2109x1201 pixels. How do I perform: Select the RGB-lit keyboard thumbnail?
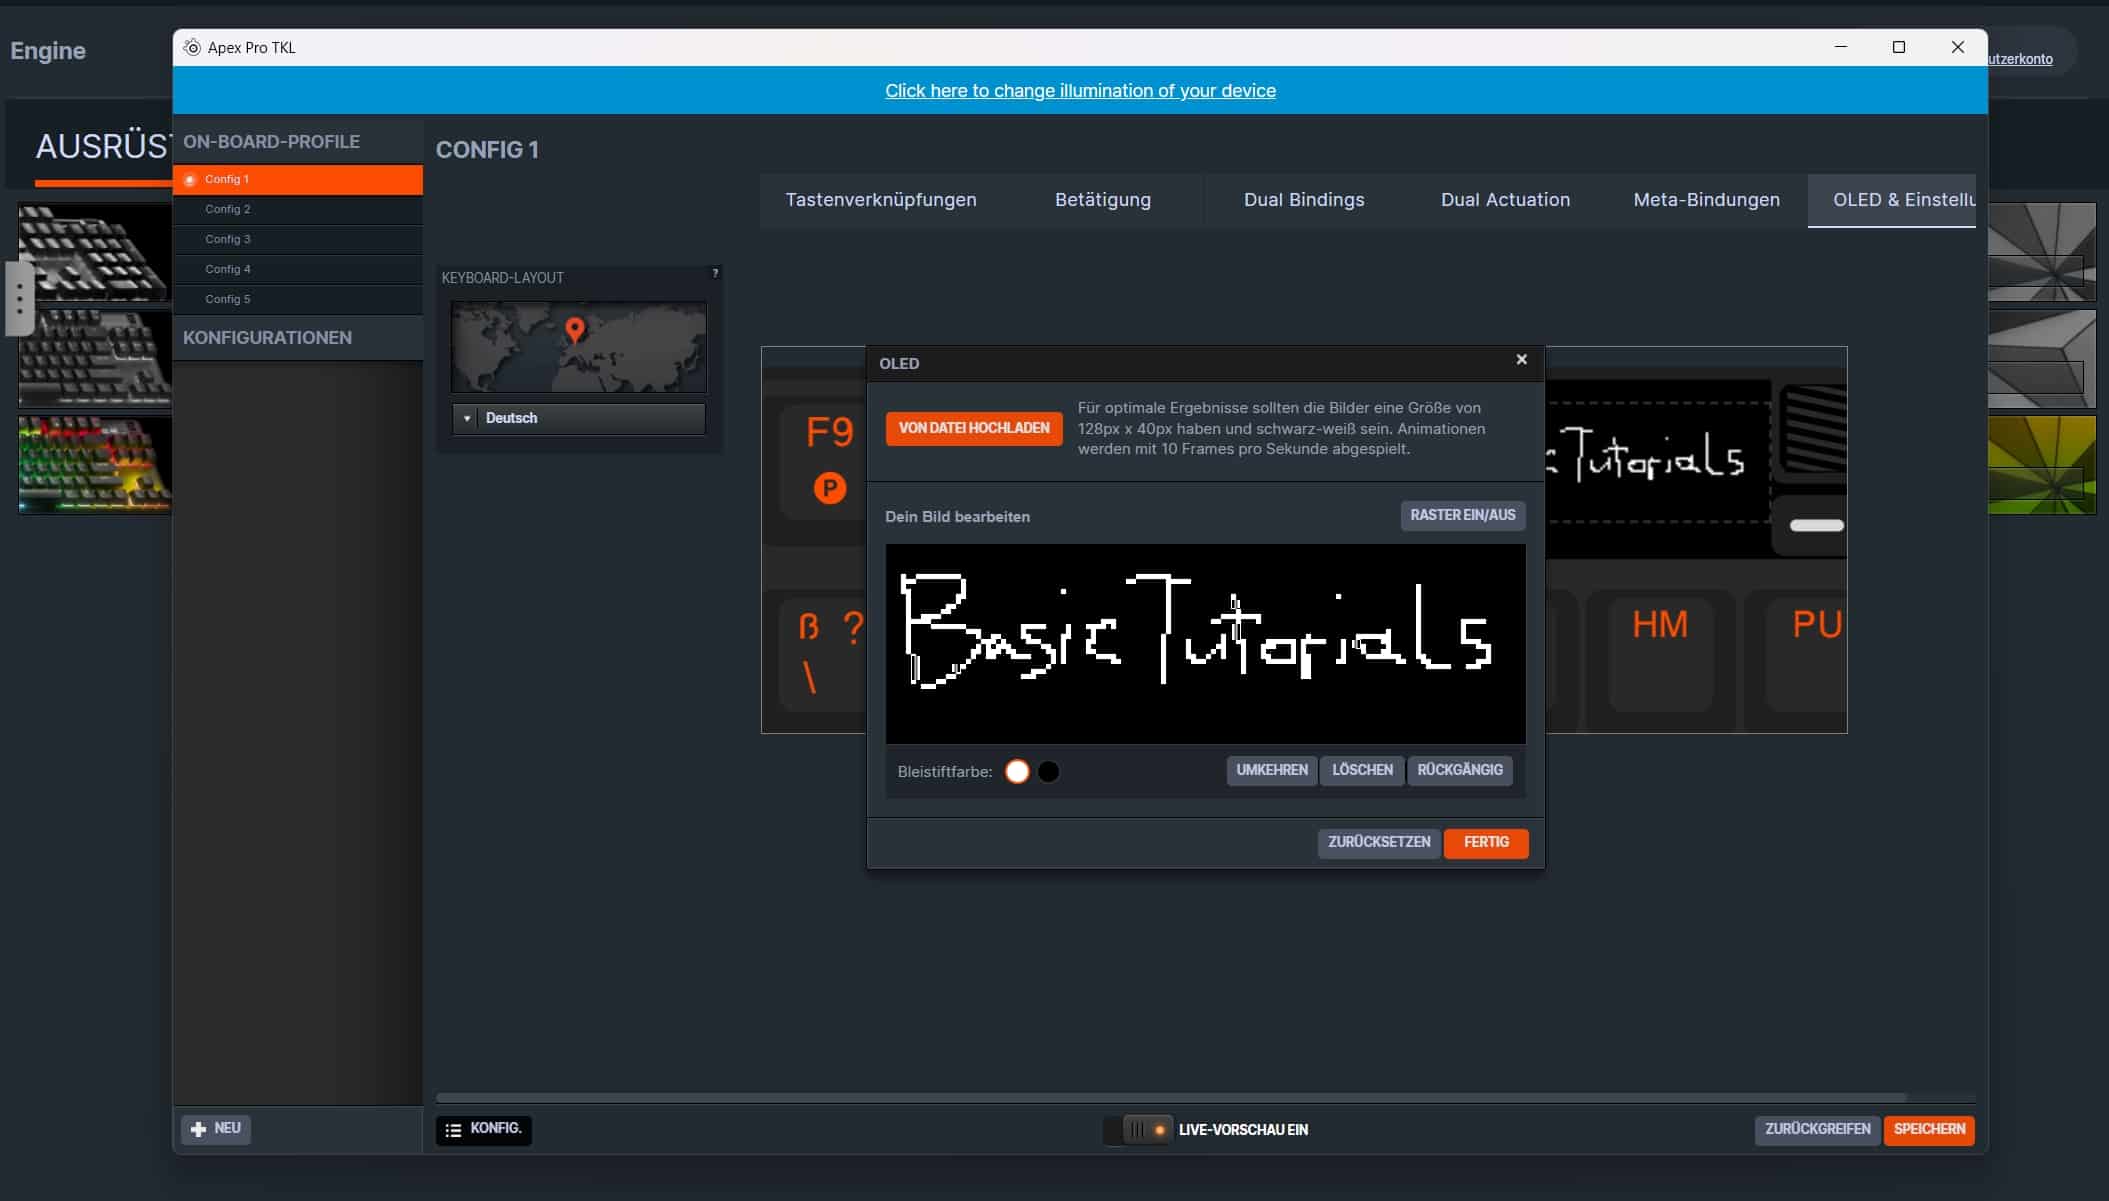point(94,465)
